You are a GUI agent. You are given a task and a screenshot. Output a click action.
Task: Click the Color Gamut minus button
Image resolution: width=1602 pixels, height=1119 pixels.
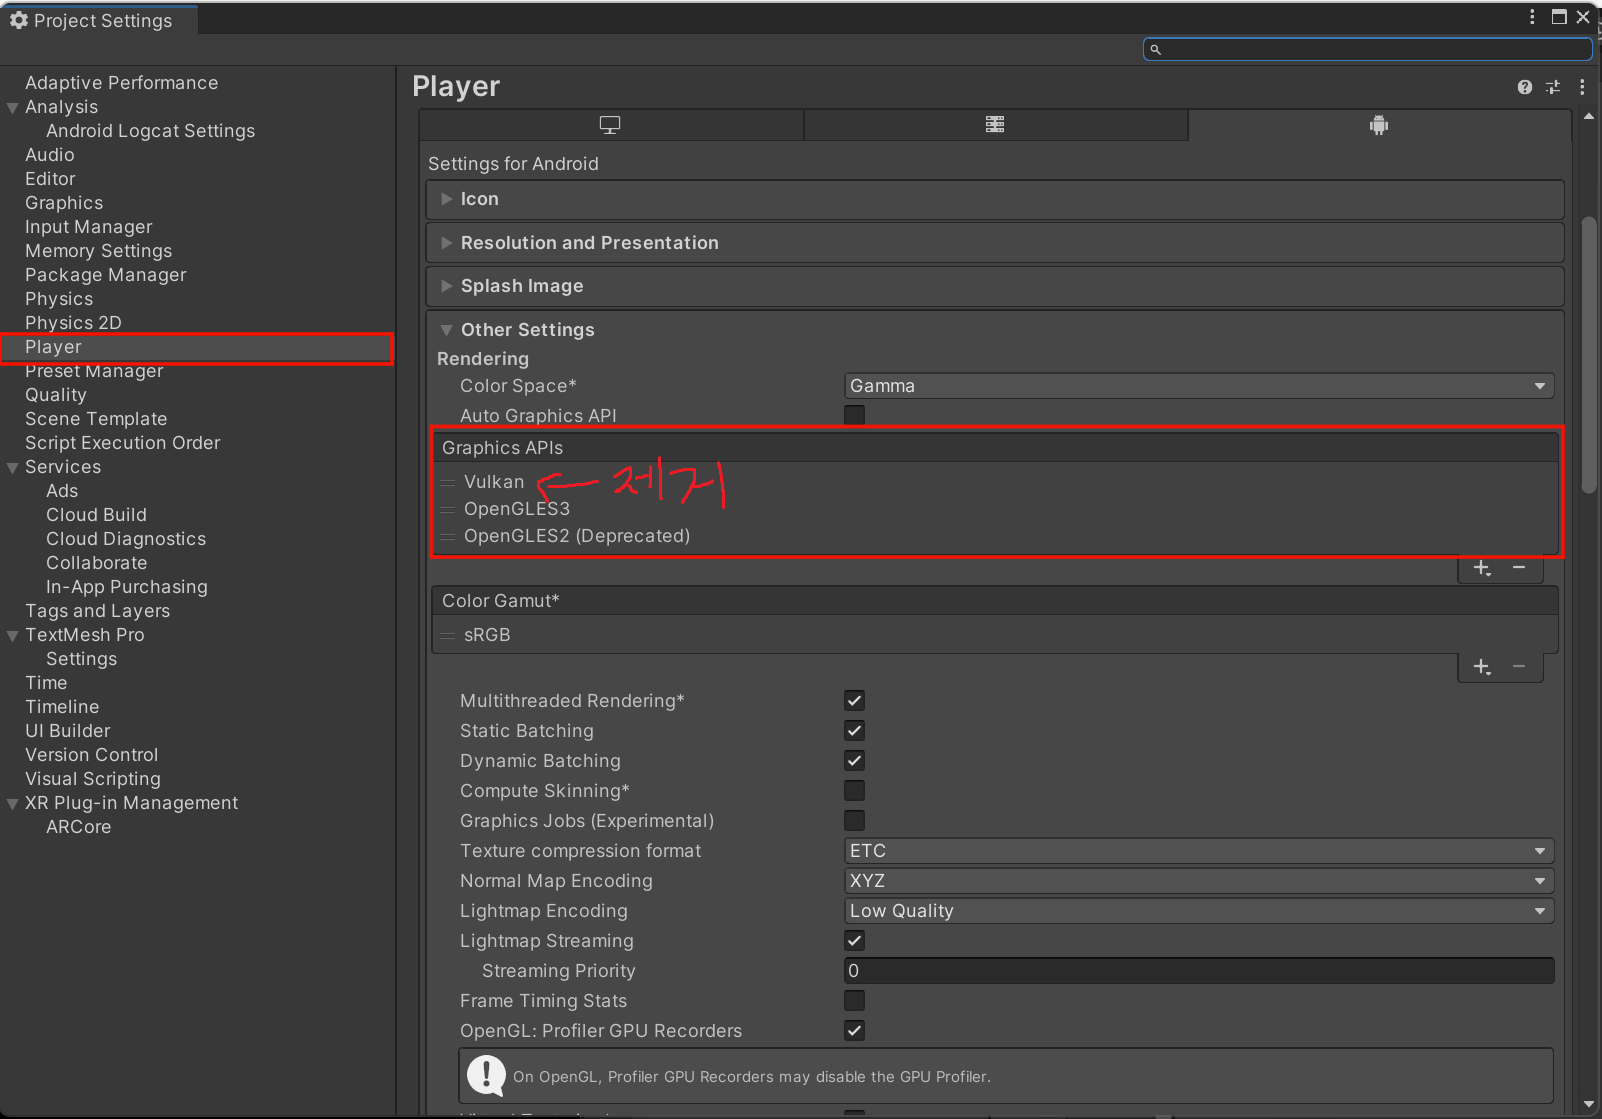tap(1519, 667)
